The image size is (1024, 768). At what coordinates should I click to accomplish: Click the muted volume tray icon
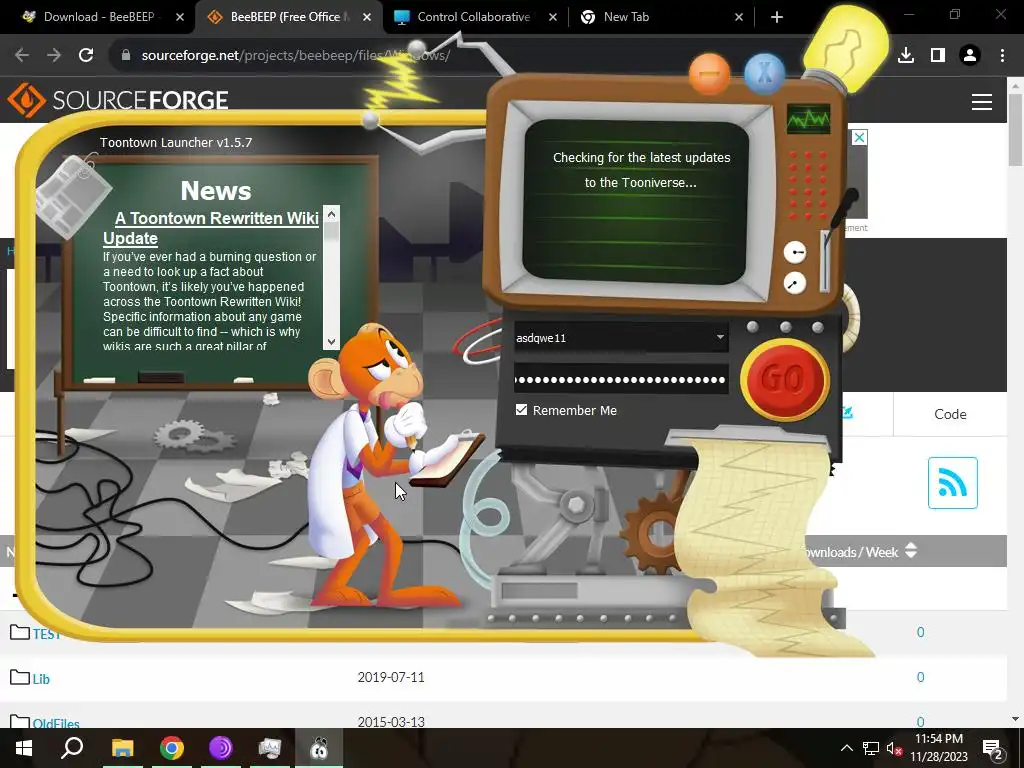894,748
